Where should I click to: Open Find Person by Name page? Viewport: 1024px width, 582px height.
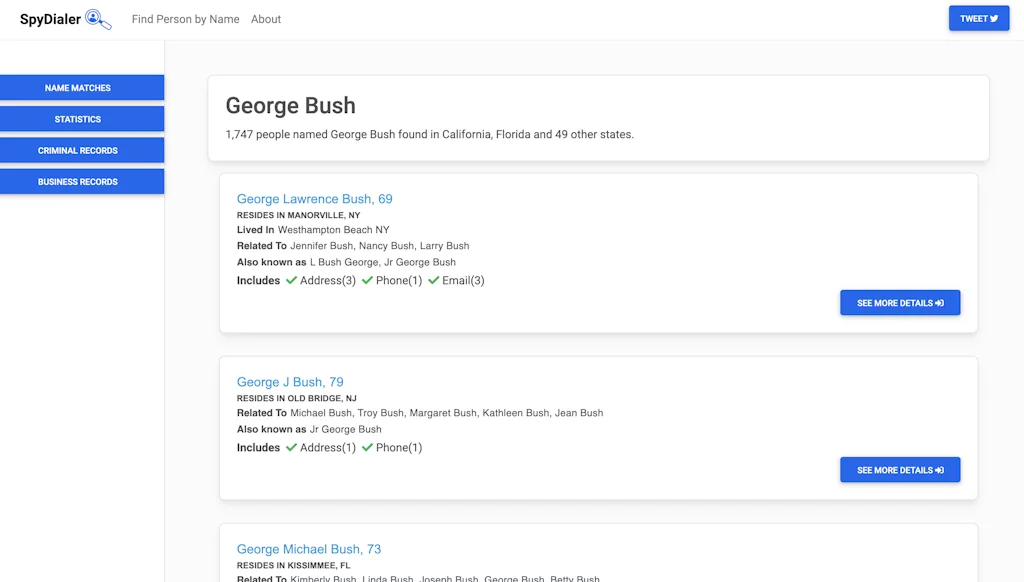click(185, 19)
